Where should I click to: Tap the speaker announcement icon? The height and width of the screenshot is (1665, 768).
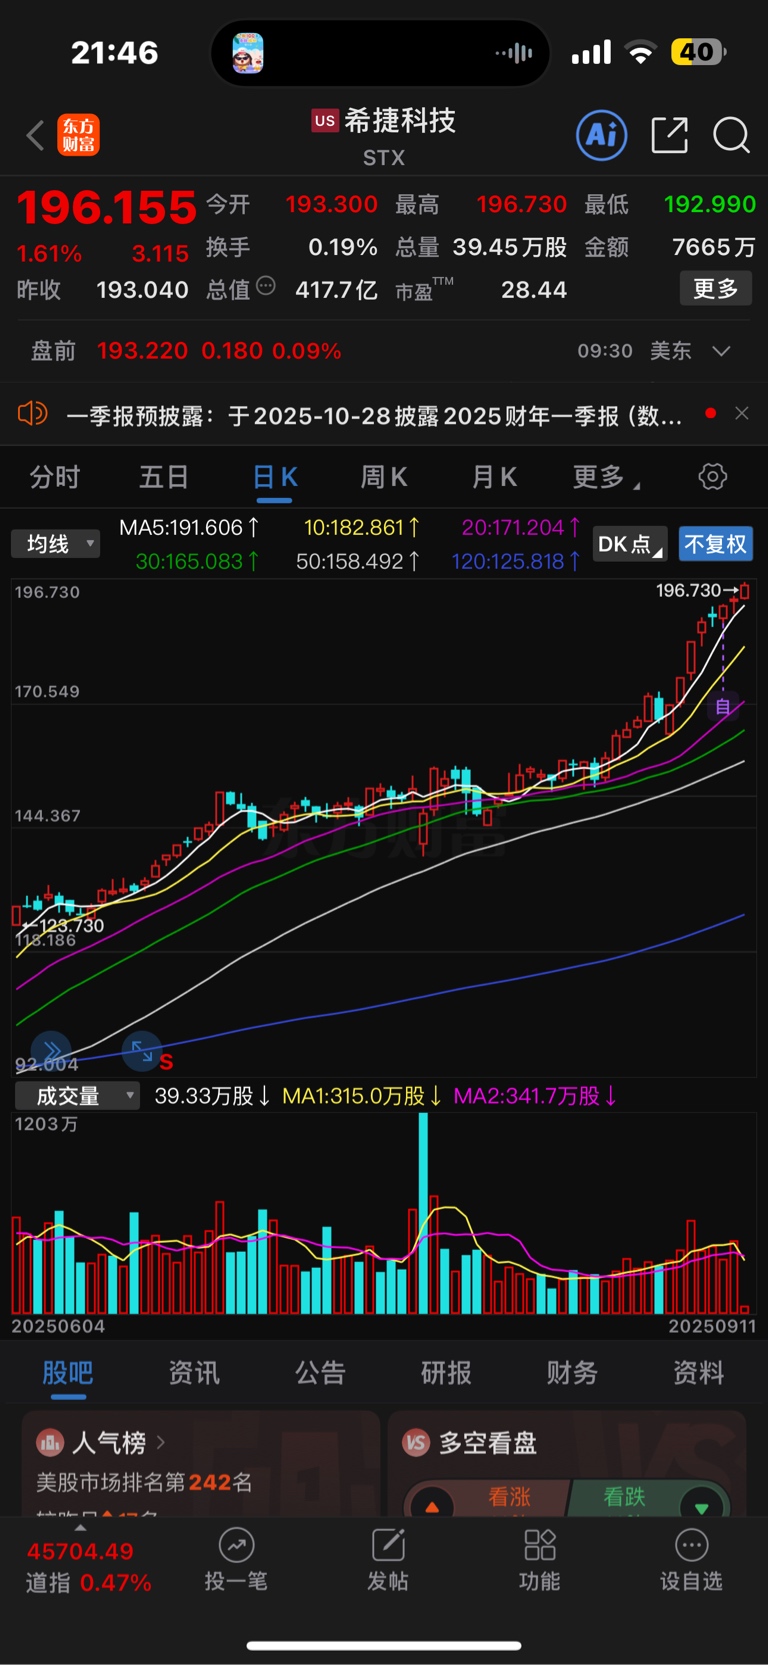(33, 413)
